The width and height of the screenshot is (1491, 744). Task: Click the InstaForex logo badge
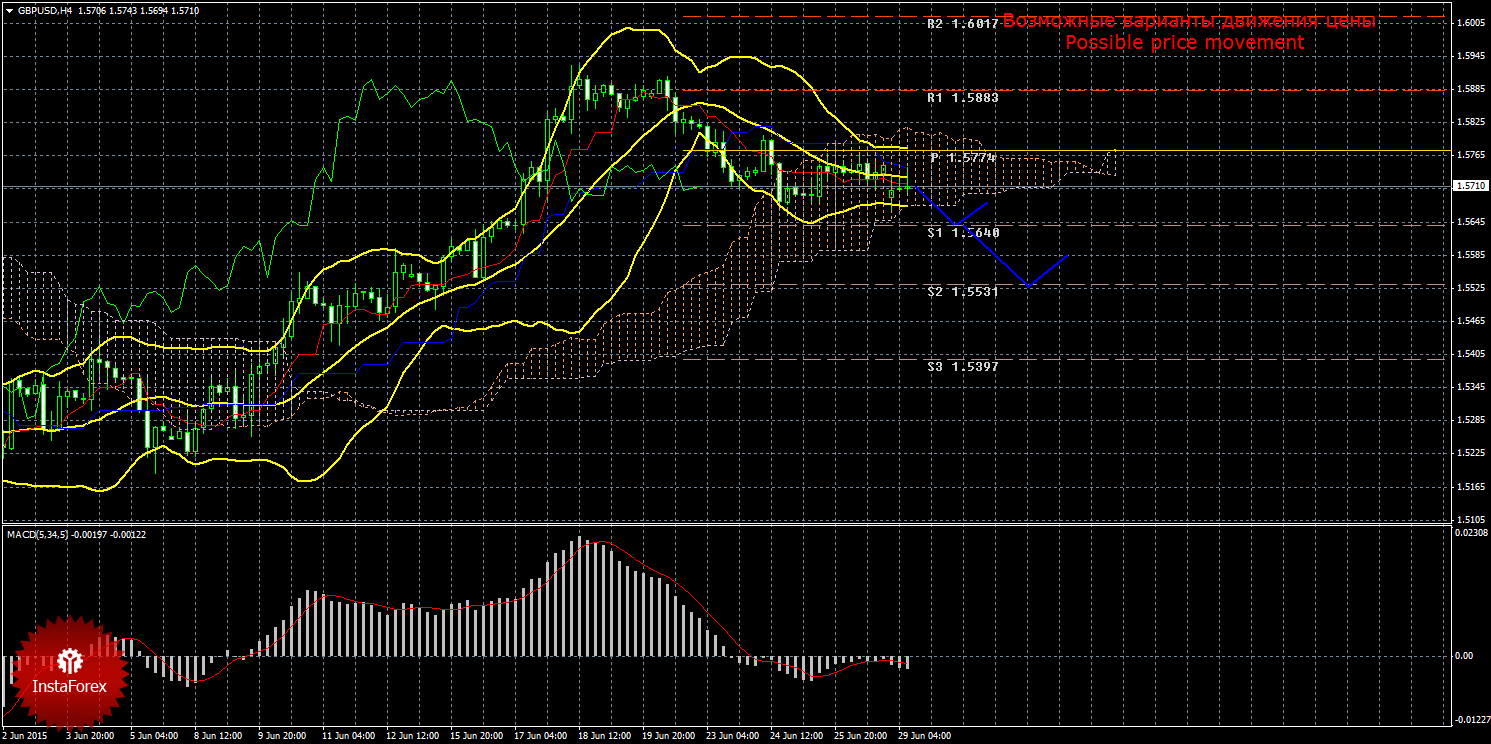pyautogui.click(x=70, y=673)
